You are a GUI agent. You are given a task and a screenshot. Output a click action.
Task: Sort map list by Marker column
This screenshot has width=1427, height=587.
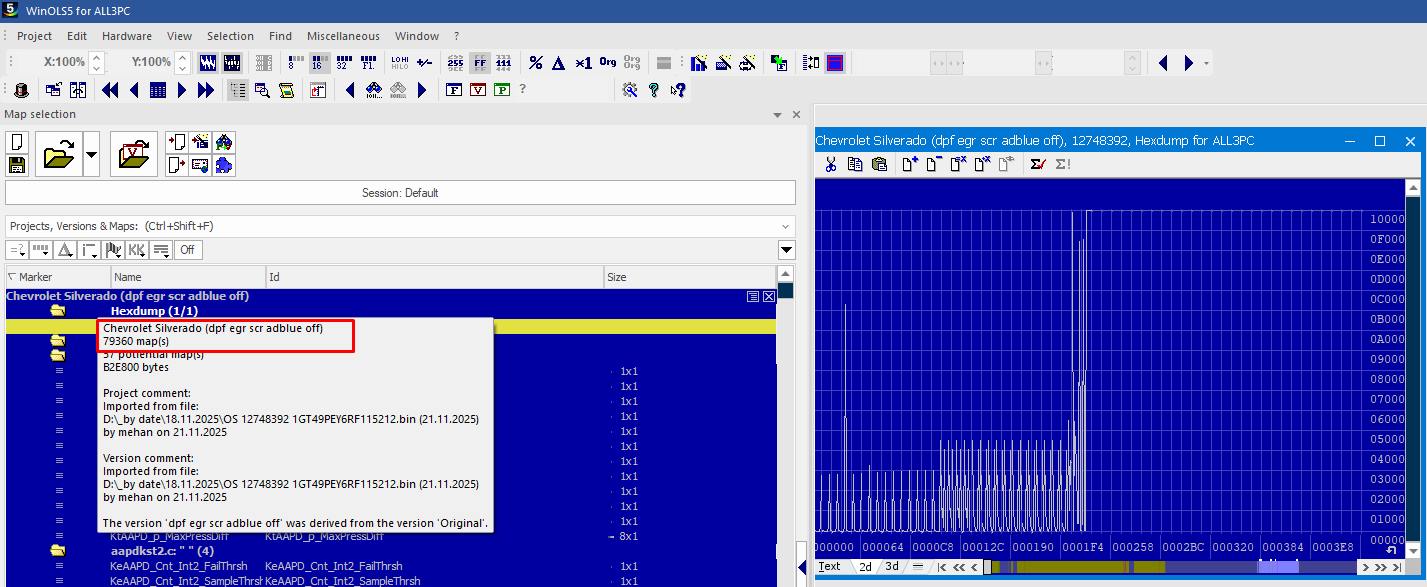coord(58,277)
